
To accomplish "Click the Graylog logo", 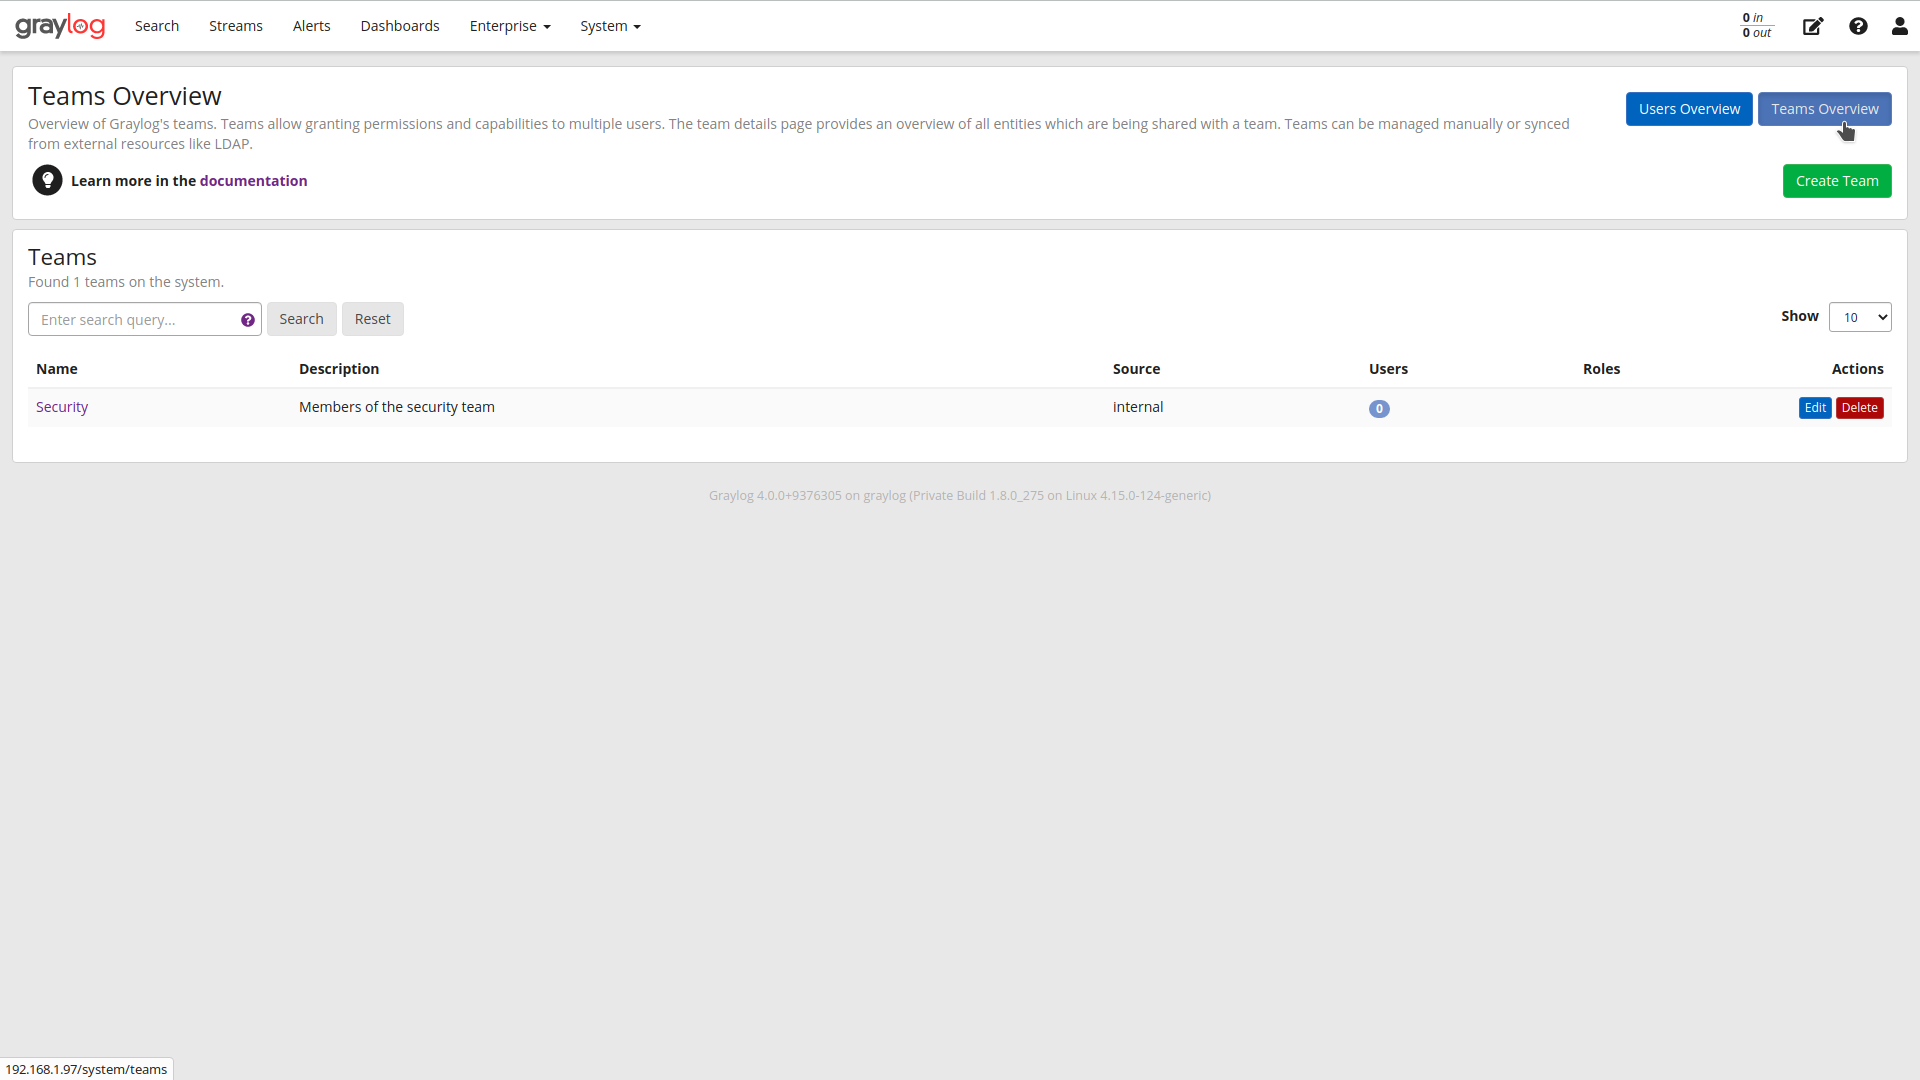I will [60, 25].
